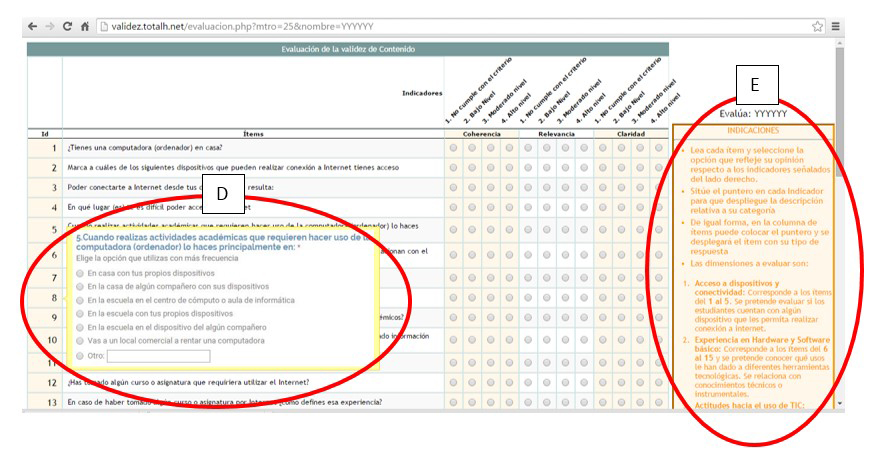This screenshot has width=876, height=456.
Task: Click the 'Evalúa: YYYYYY' label
Action: 753,114
